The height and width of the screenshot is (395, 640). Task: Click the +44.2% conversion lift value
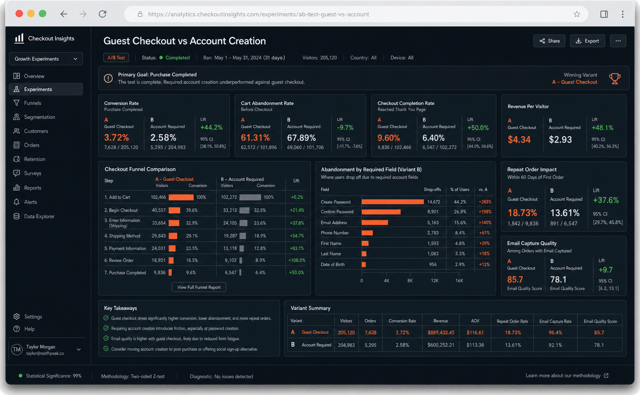click(211, 128)
